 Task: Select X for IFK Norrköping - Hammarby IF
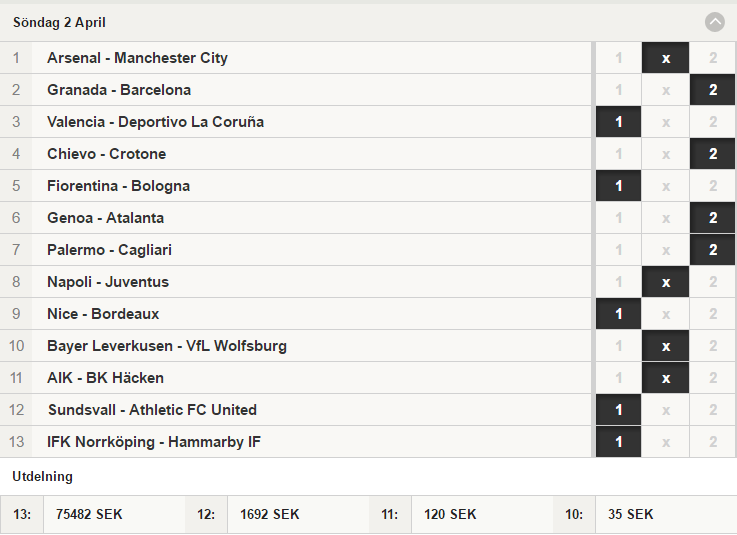666,441
